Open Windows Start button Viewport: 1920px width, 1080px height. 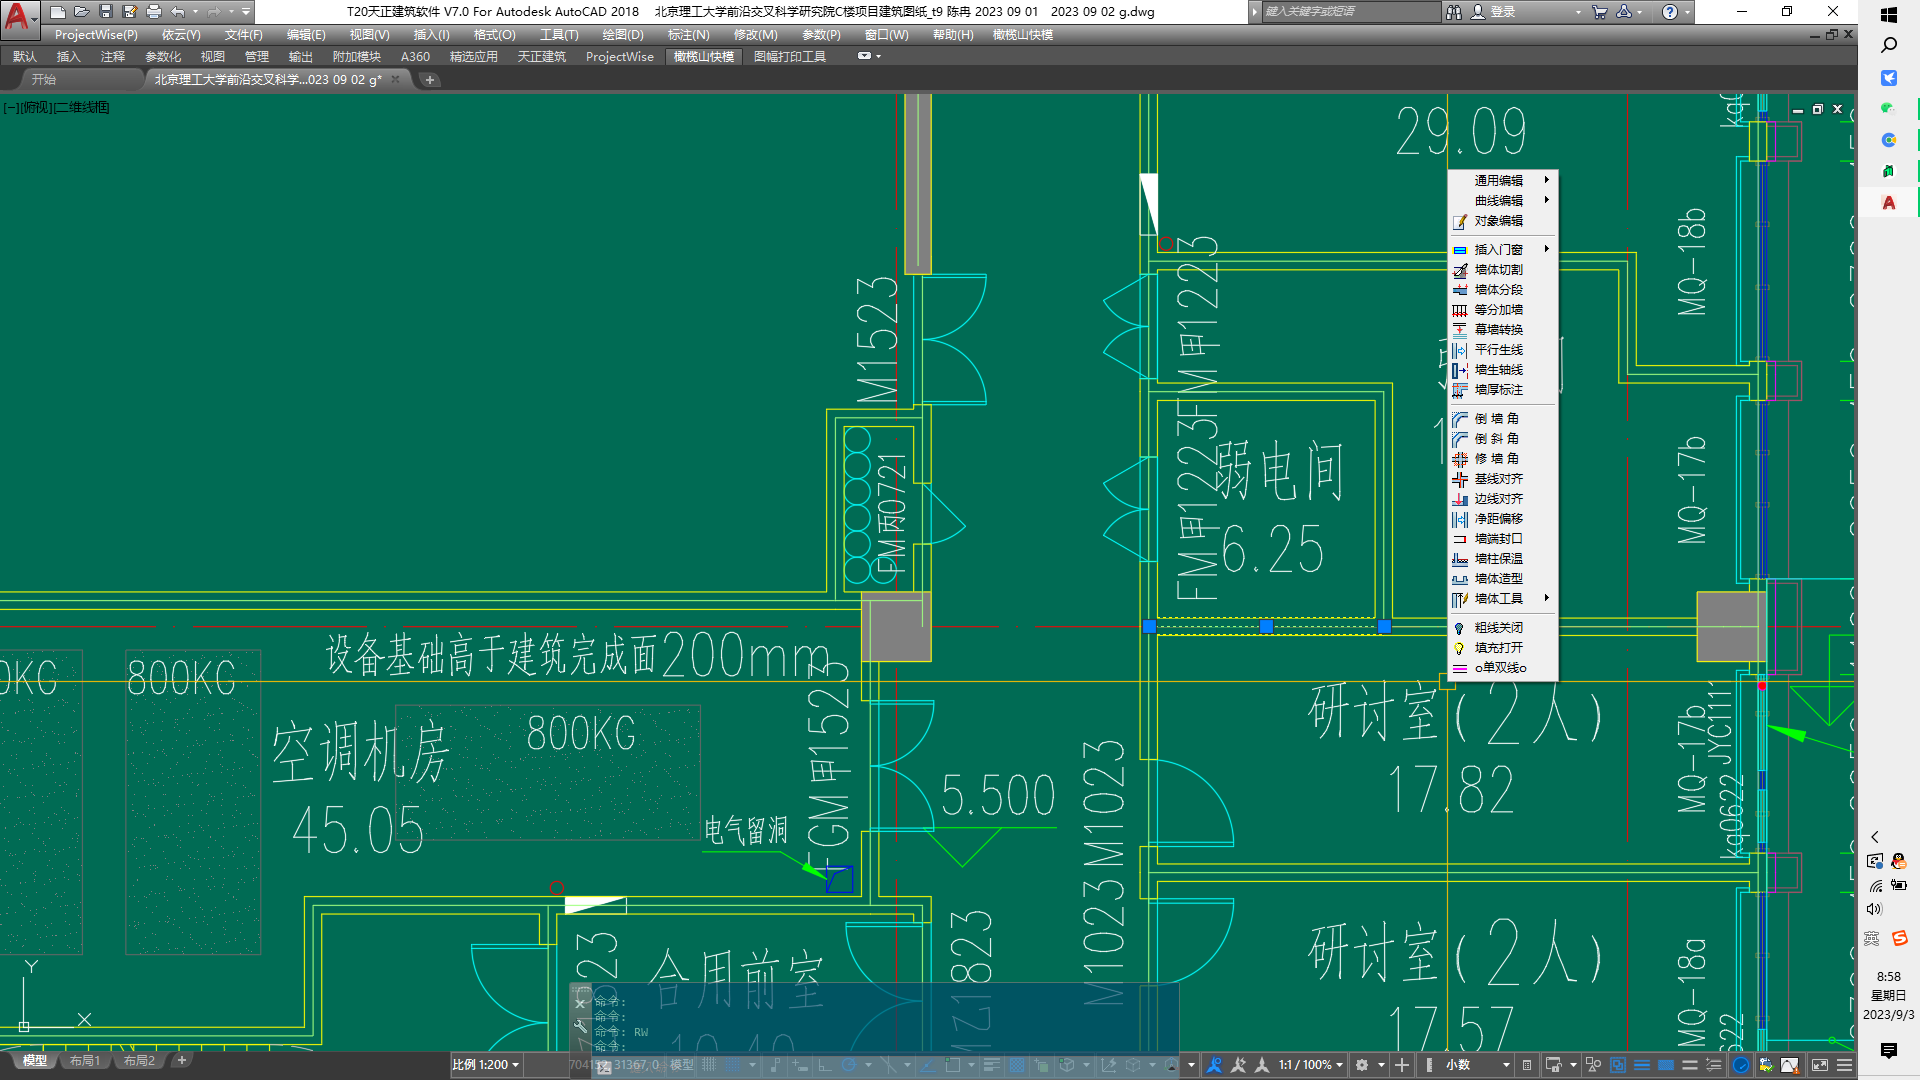click(x=1889, y=15)
